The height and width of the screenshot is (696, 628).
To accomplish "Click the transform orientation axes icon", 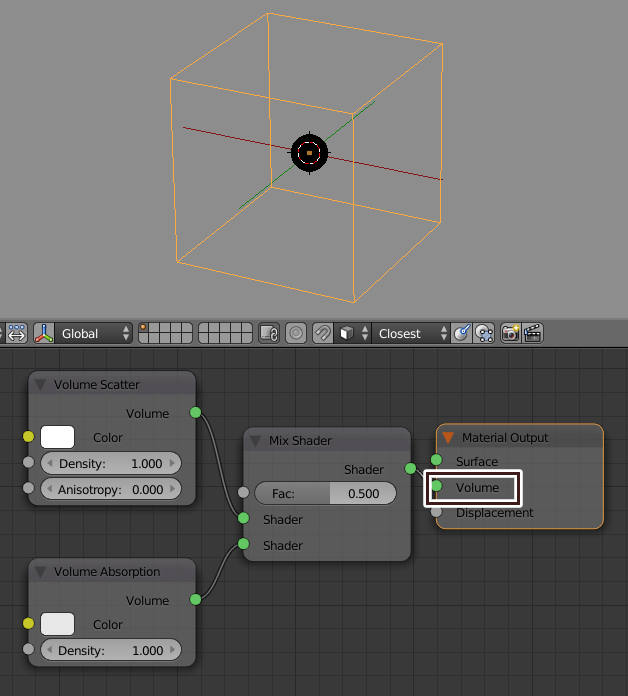I will point(44,333).
